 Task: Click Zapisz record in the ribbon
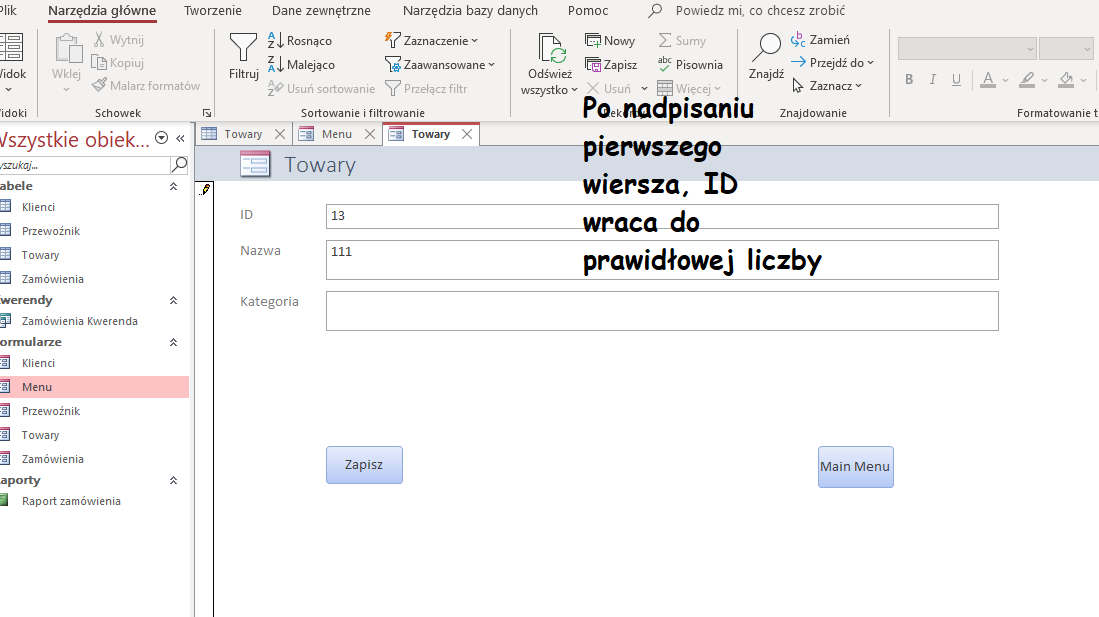point(612,65)
